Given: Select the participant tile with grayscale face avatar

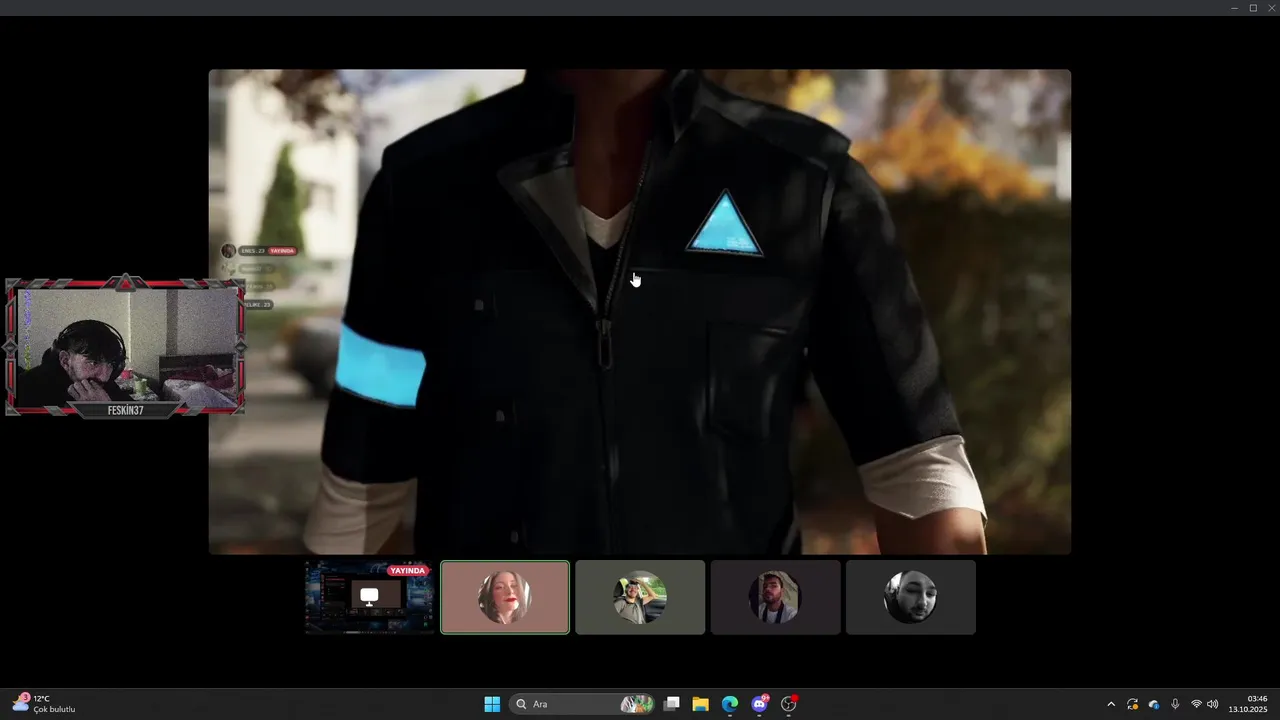Looking at the screenshot, I should pos(910,597).
